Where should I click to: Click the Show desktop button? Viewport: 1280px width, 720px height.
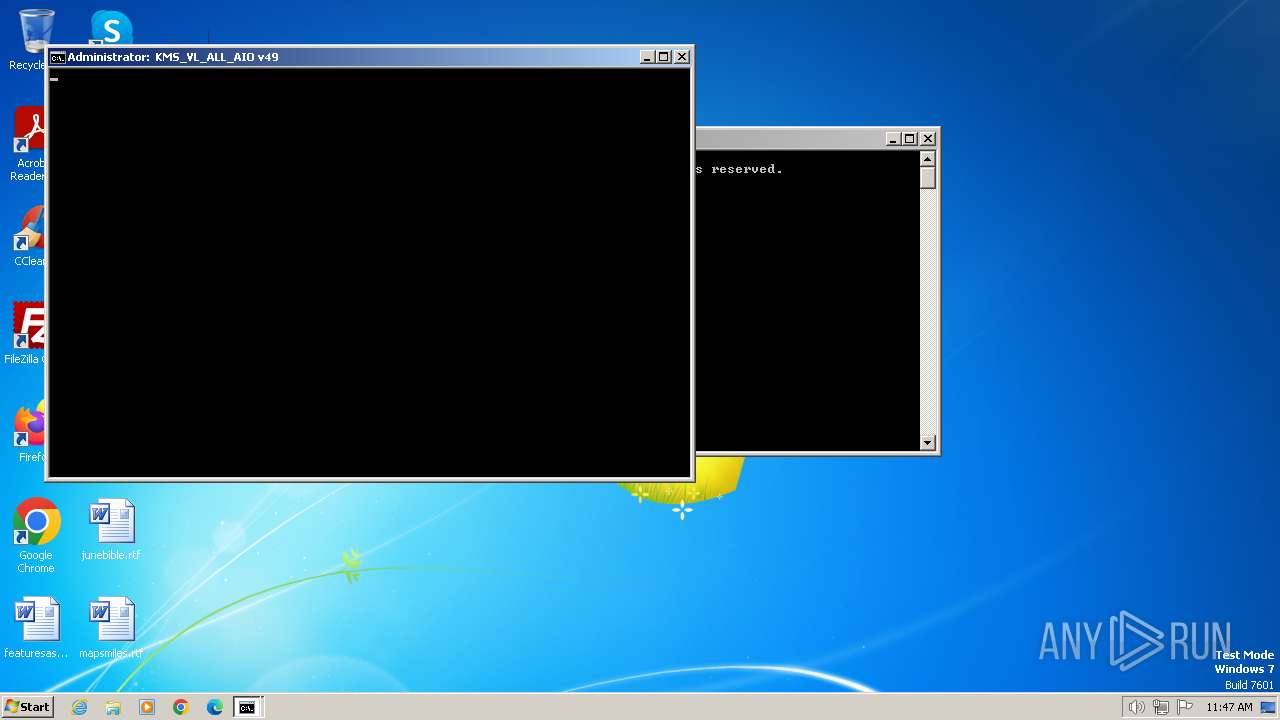[1269, 707]
